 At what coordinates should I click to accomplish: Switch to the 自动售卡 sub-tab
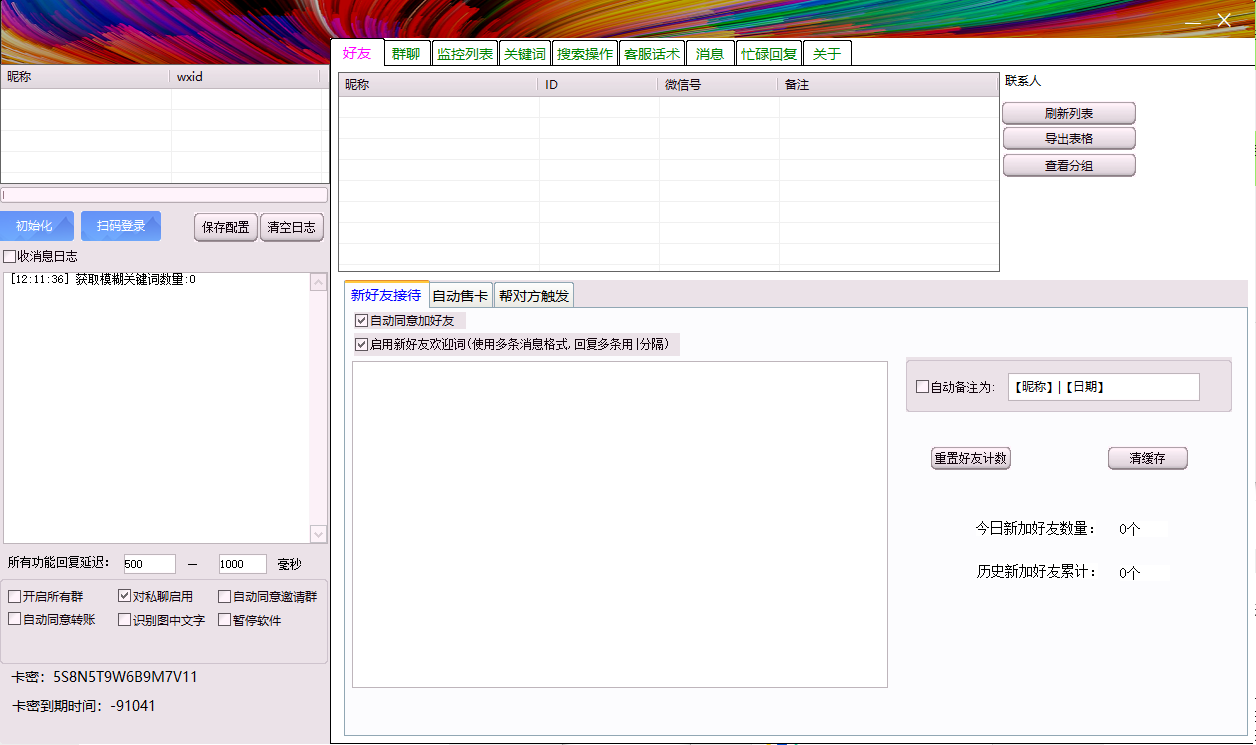(x=460, y=295)
